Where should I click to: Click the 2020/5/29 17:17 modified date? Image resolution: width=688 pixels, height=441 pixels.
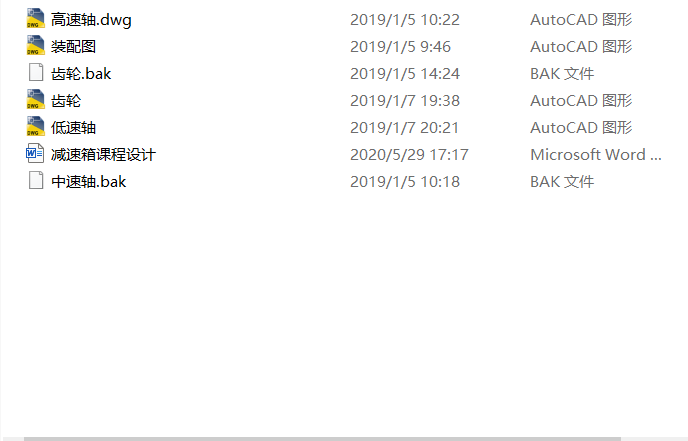(409, 155)
